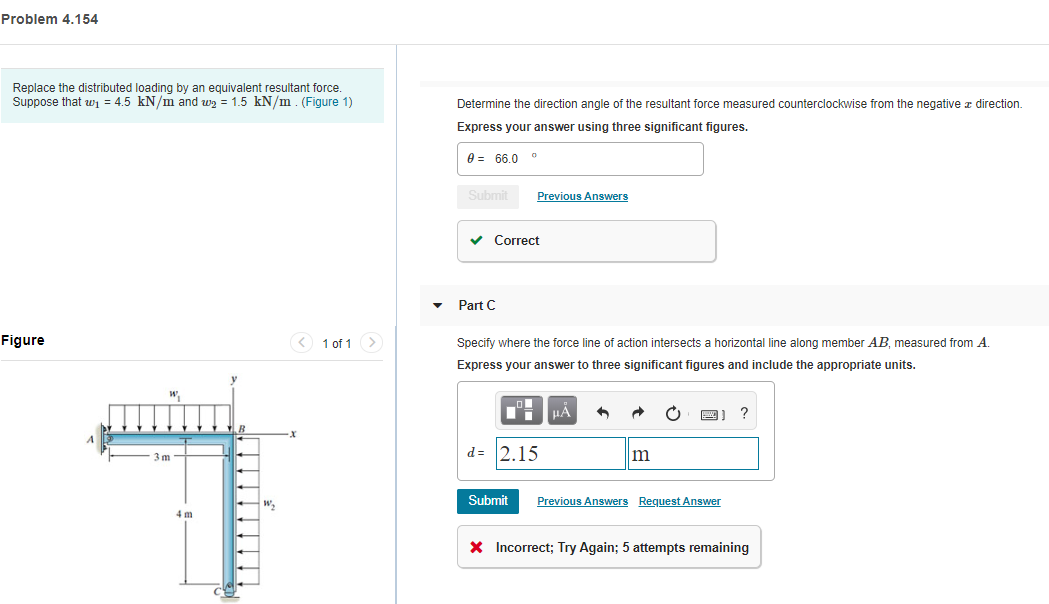1049x604 pixels.
Task: Submit the Part C answer
Action: click(x=488, y=500)
